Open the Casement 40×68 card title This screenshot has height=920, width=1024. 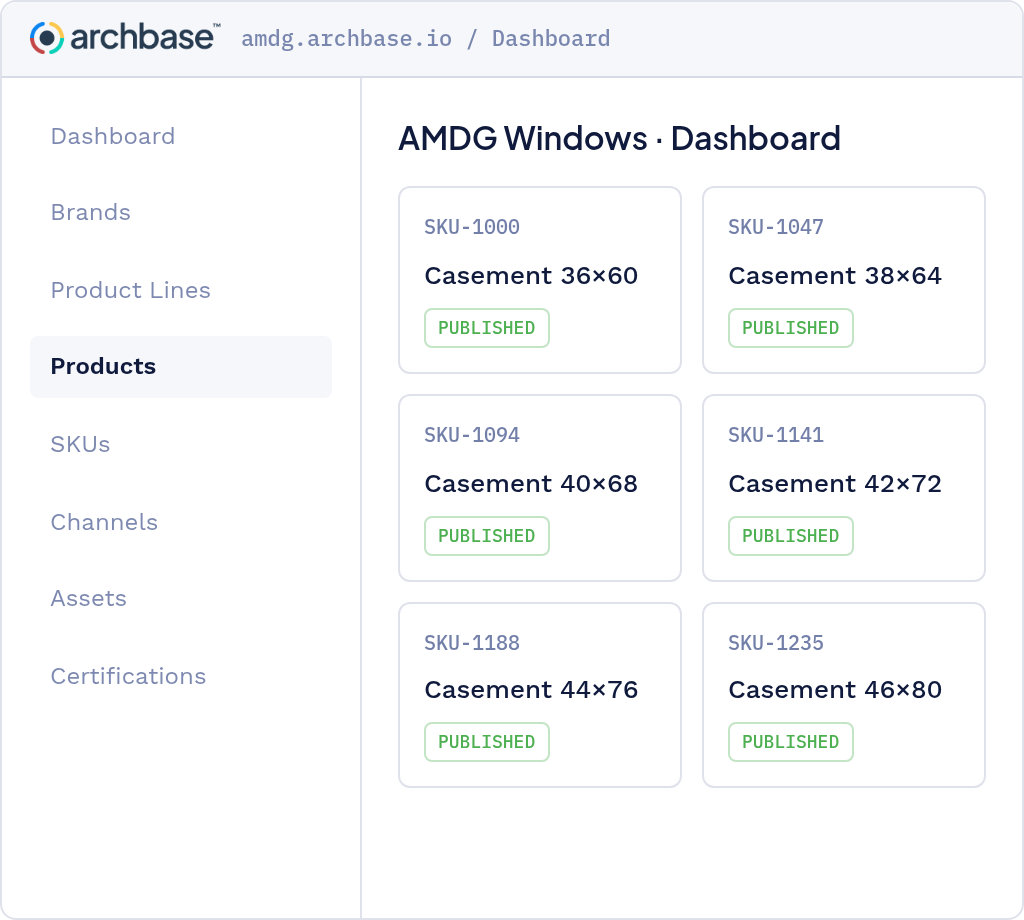click(531, 484)
